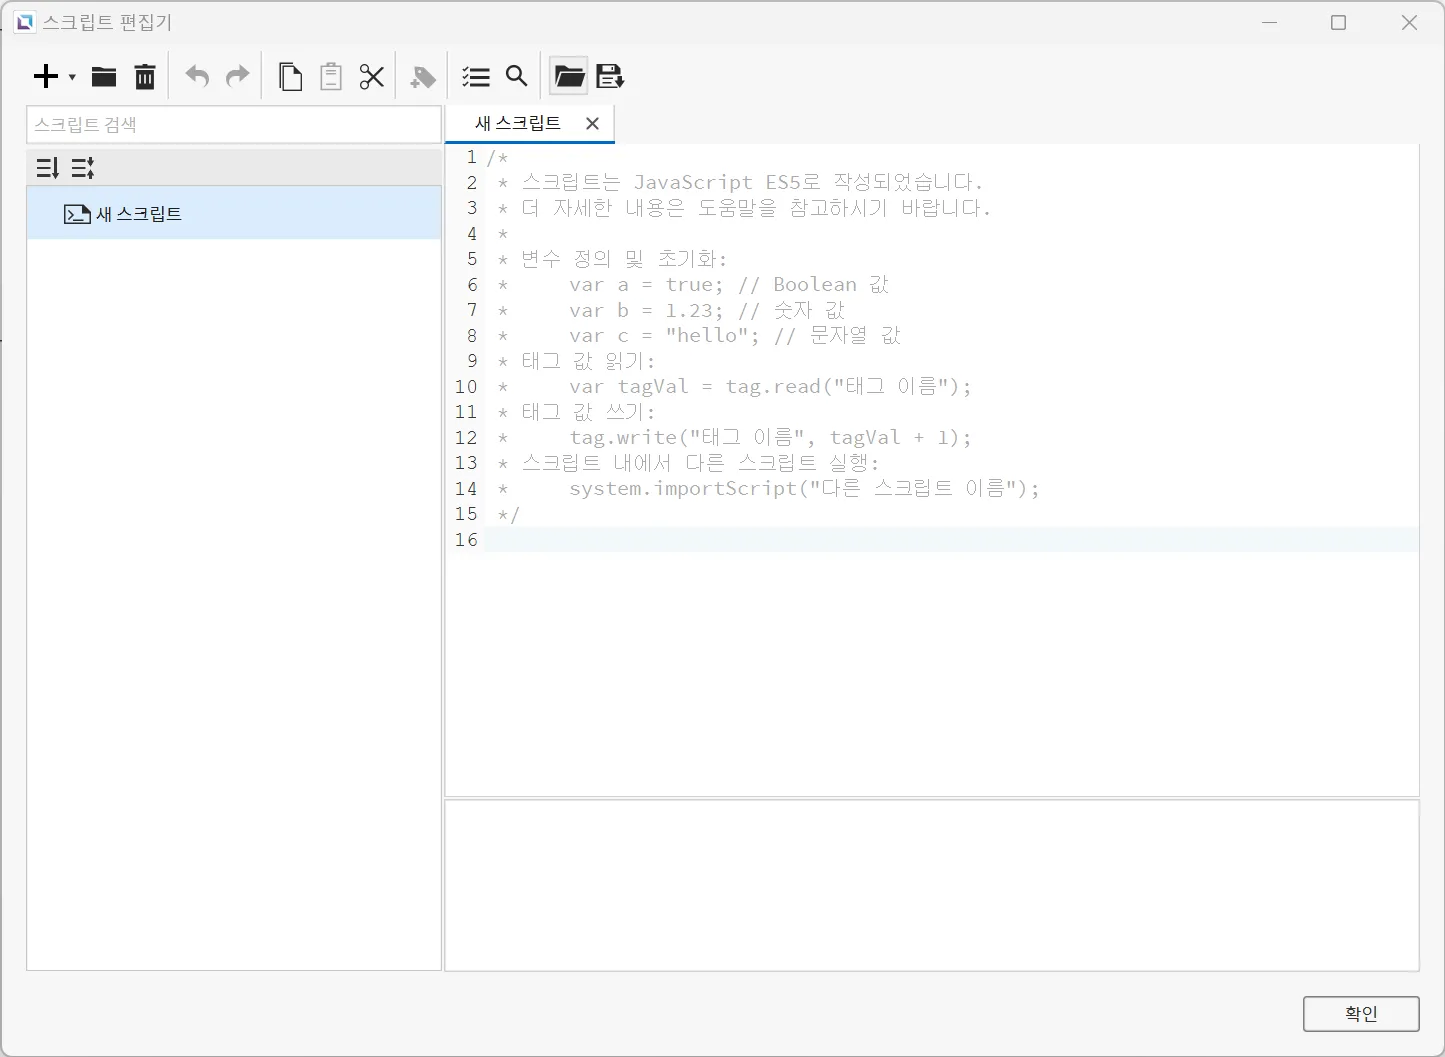Toggle the open folder import button
The width and height of the screenshot is (1445, 1057).
click(569, 77)
